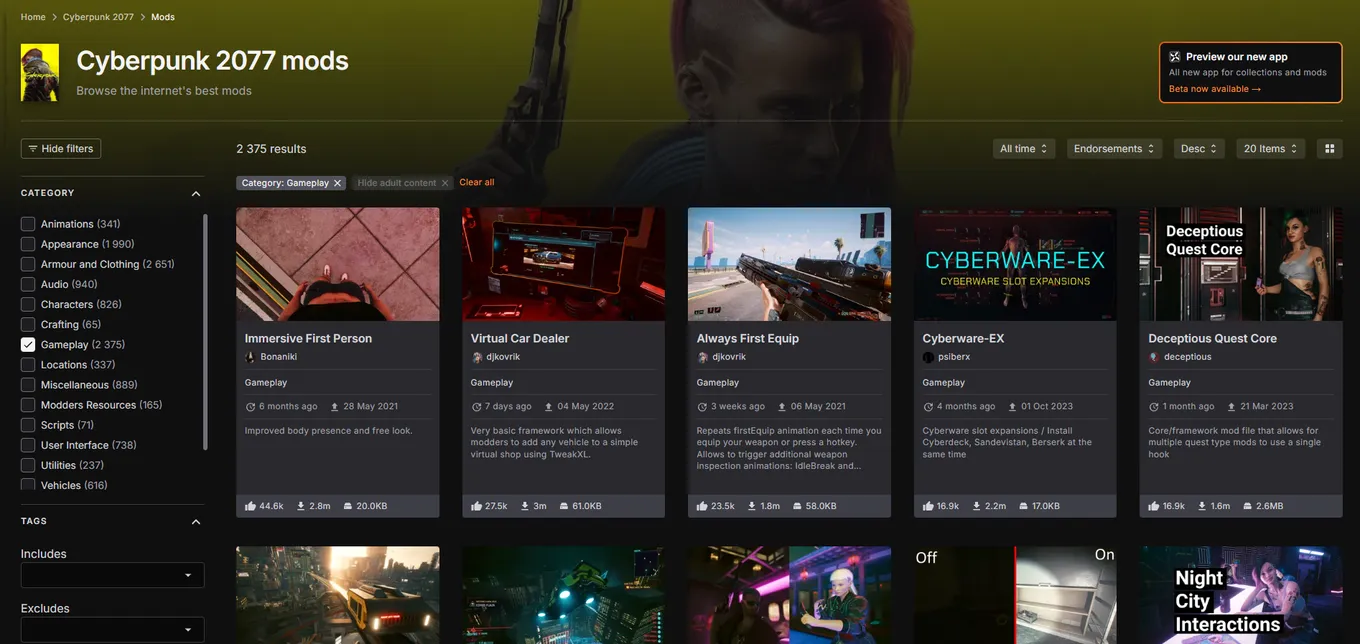Uncheck the Gameplay category checkbox
The width and height of the screenshot is (1360, 644).
[x=28, y=344]
